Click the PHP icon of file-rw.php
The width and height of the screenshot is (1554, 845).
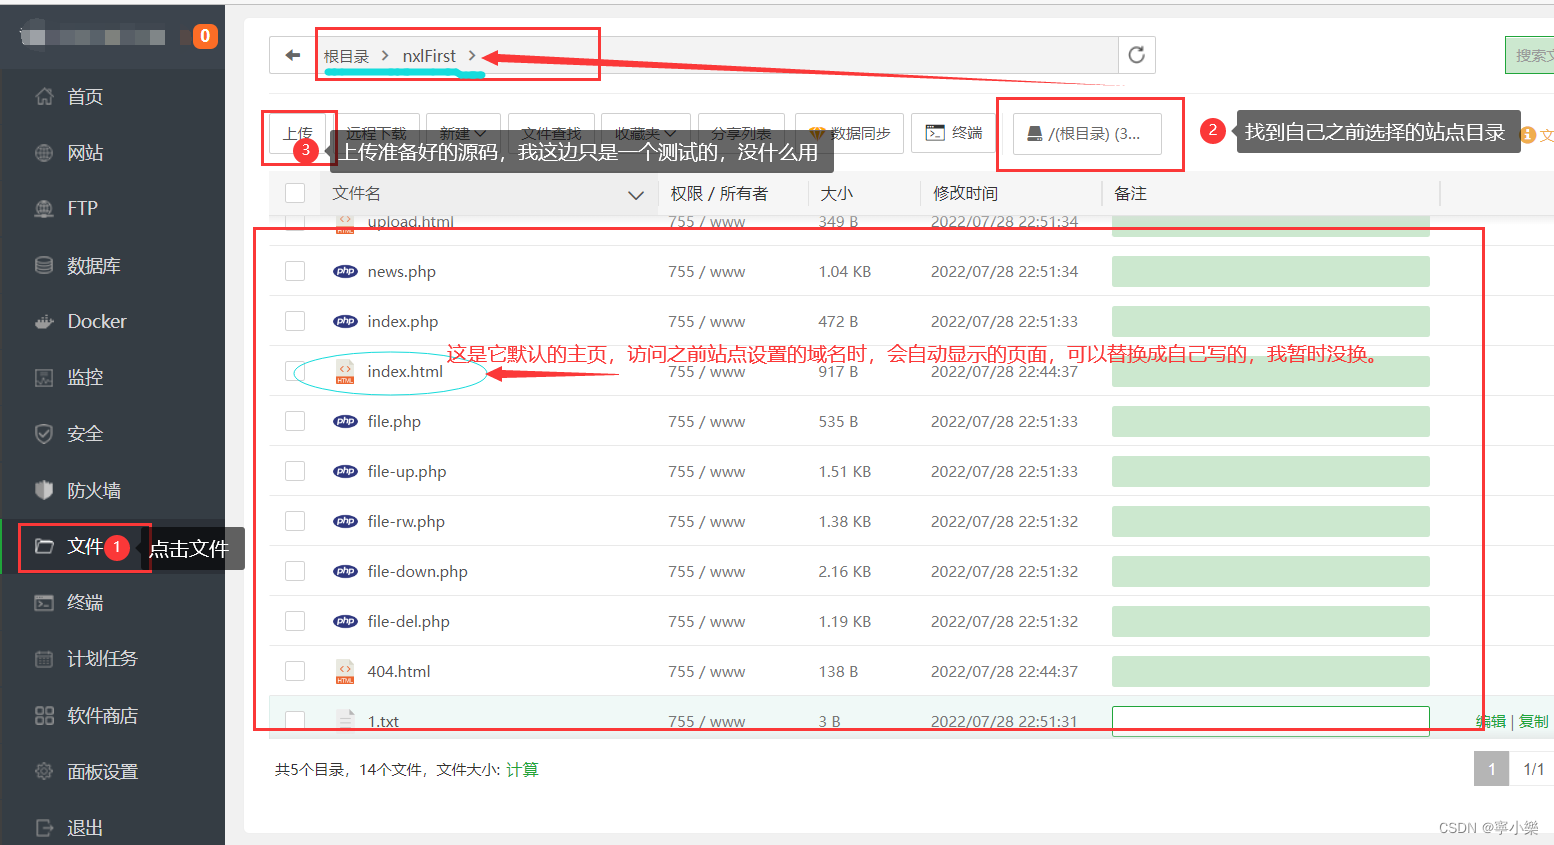pos(345,521)
